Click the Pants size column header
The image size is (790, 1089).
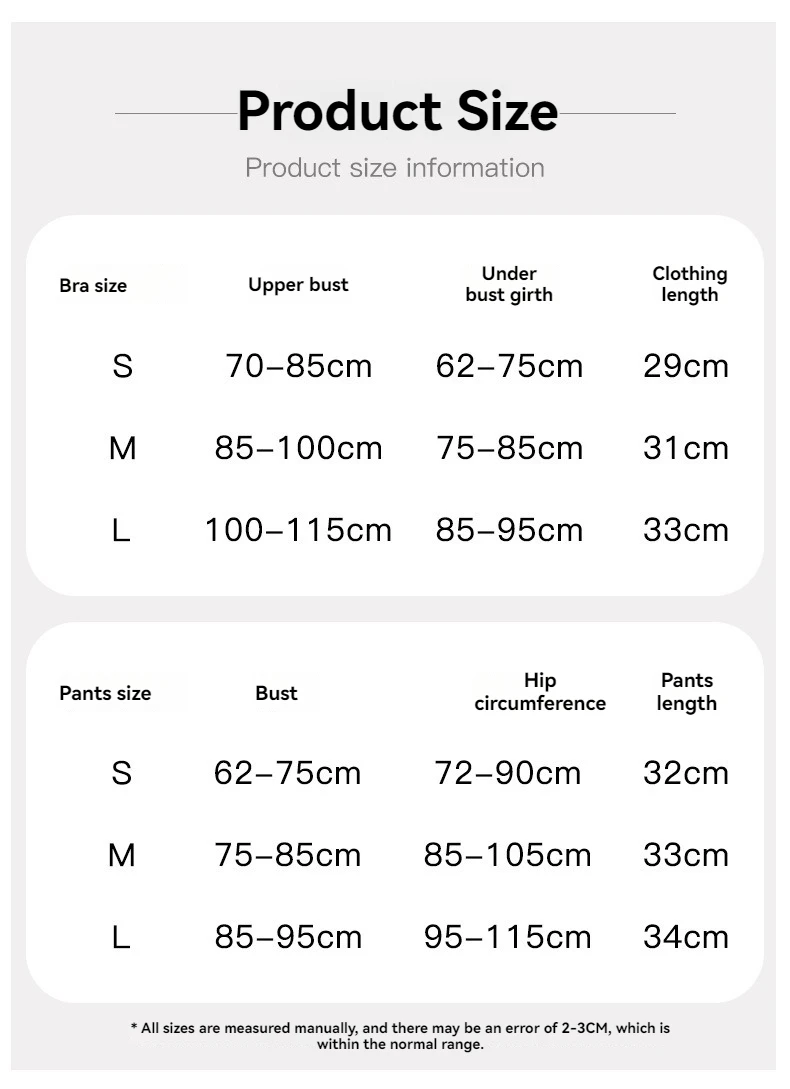point(105,693)
